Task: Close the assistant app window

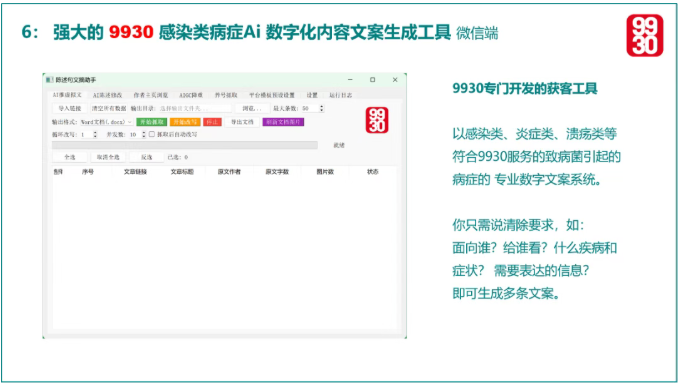Action: coord(395,80)
